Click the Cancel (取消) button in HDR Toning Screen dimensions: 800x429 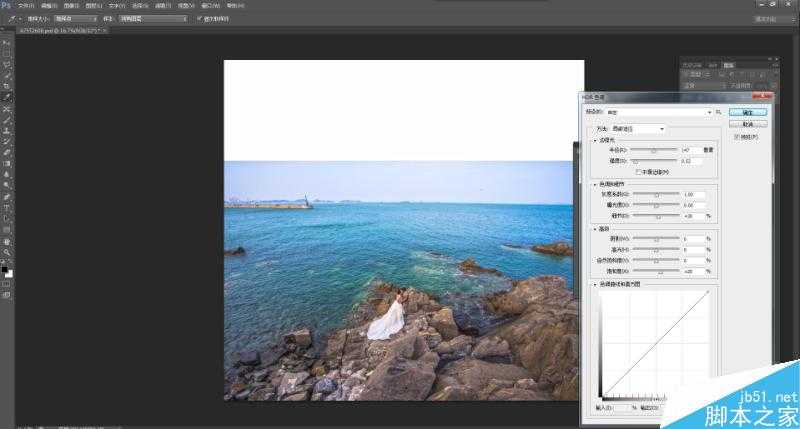pyautogui.click(x=748, y=125)
